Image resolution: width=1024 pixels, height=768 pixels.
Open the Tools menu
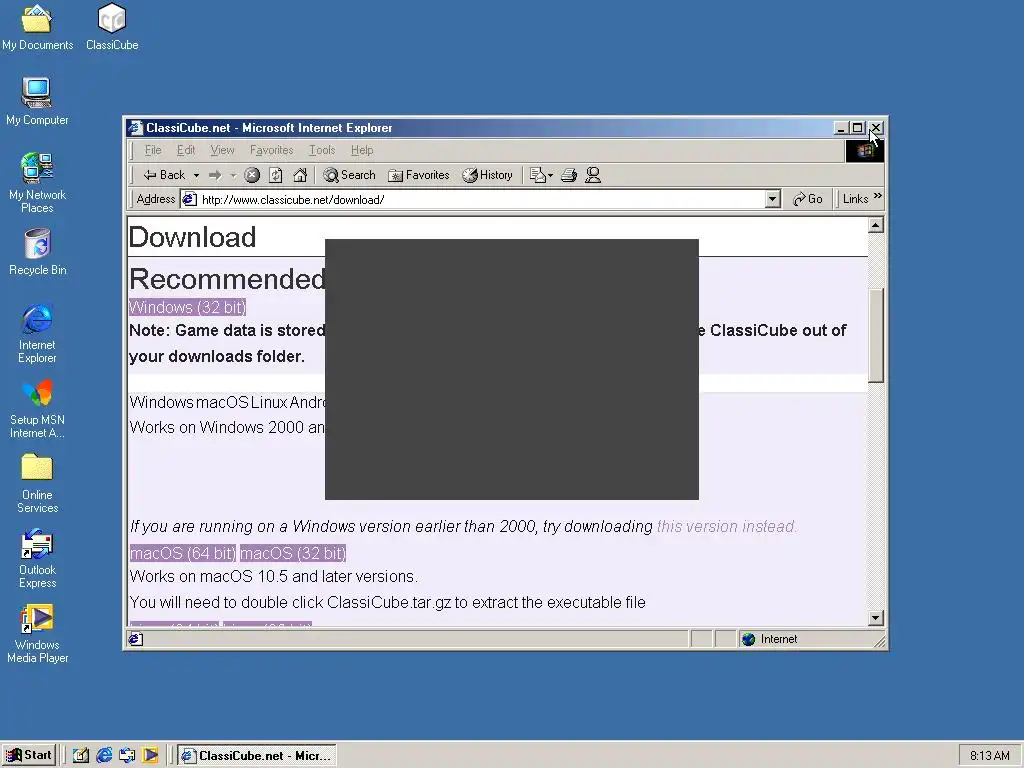pos(322,150)
